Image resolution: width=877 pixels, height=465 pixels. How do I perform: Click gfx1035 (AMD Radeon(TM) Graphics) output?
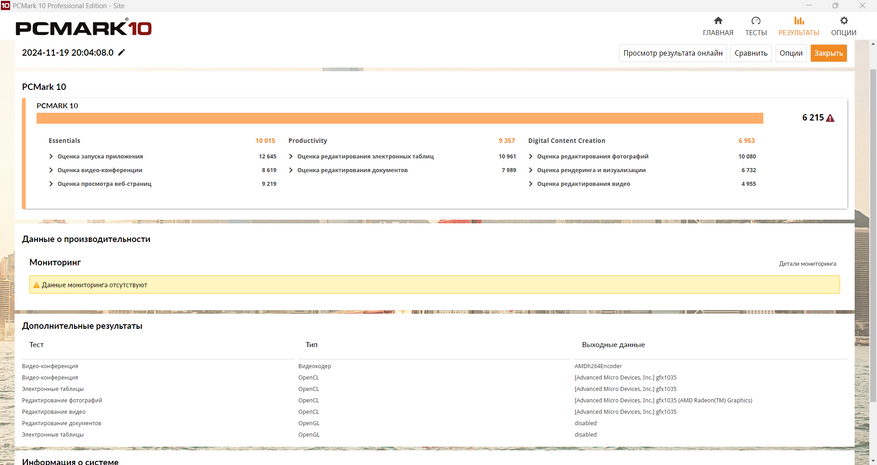pyautogui.click(x=663, y=401)
